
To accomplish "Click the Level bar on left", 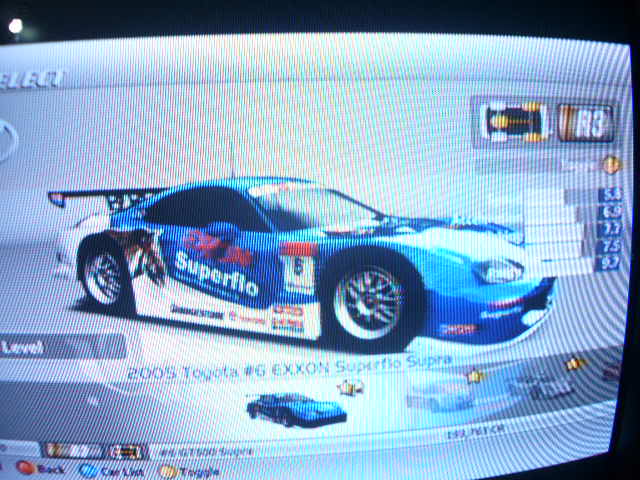I will click(x=60, y=347).
